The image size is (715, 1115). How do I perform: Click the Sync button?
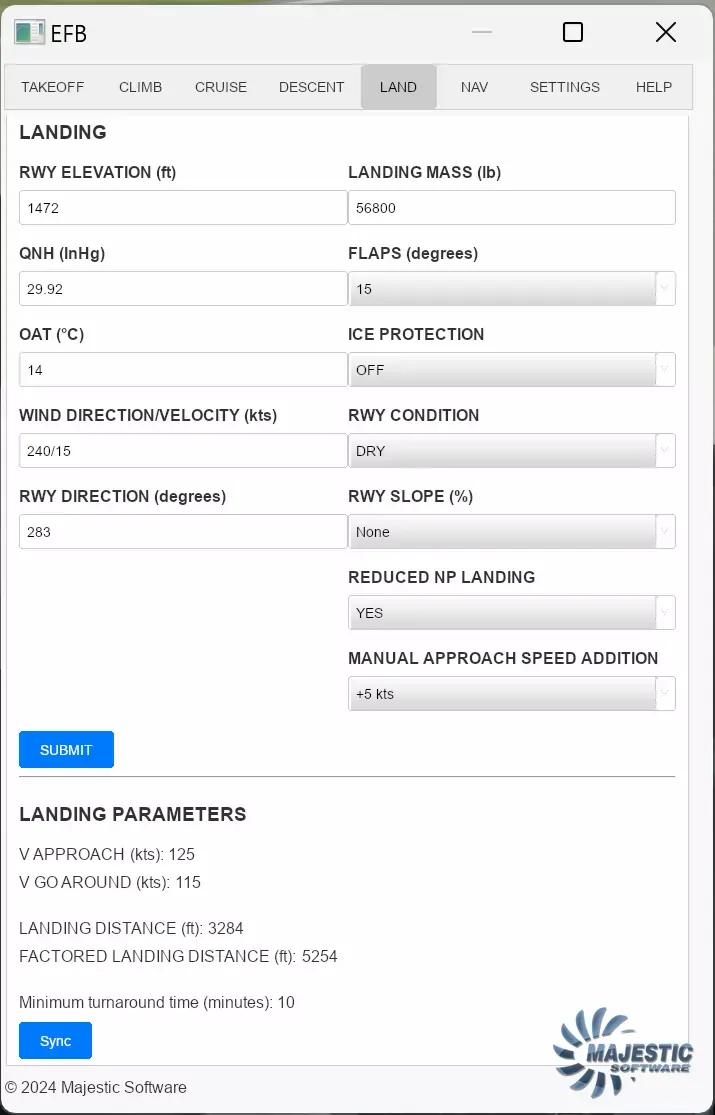coord(55,1041)
